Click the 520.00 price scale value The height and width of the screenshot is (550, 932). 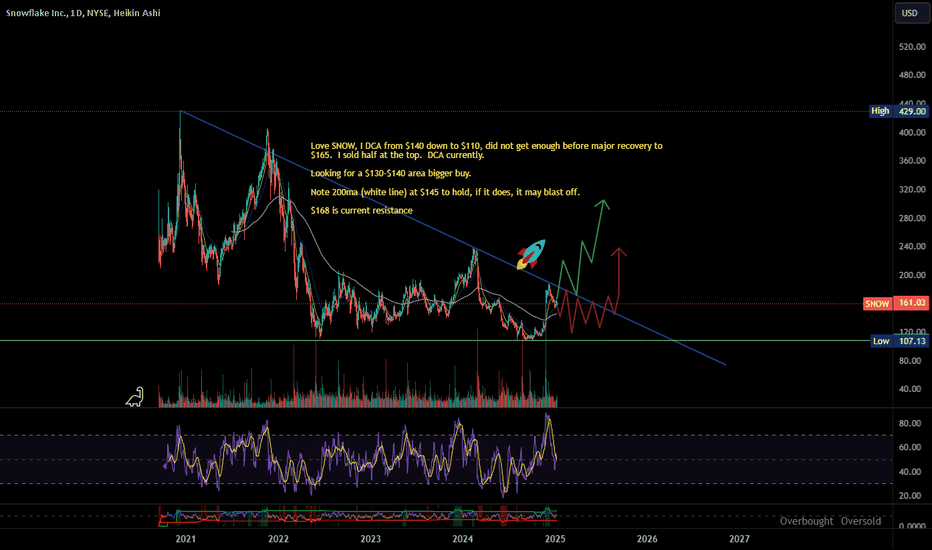pos(912,46)
